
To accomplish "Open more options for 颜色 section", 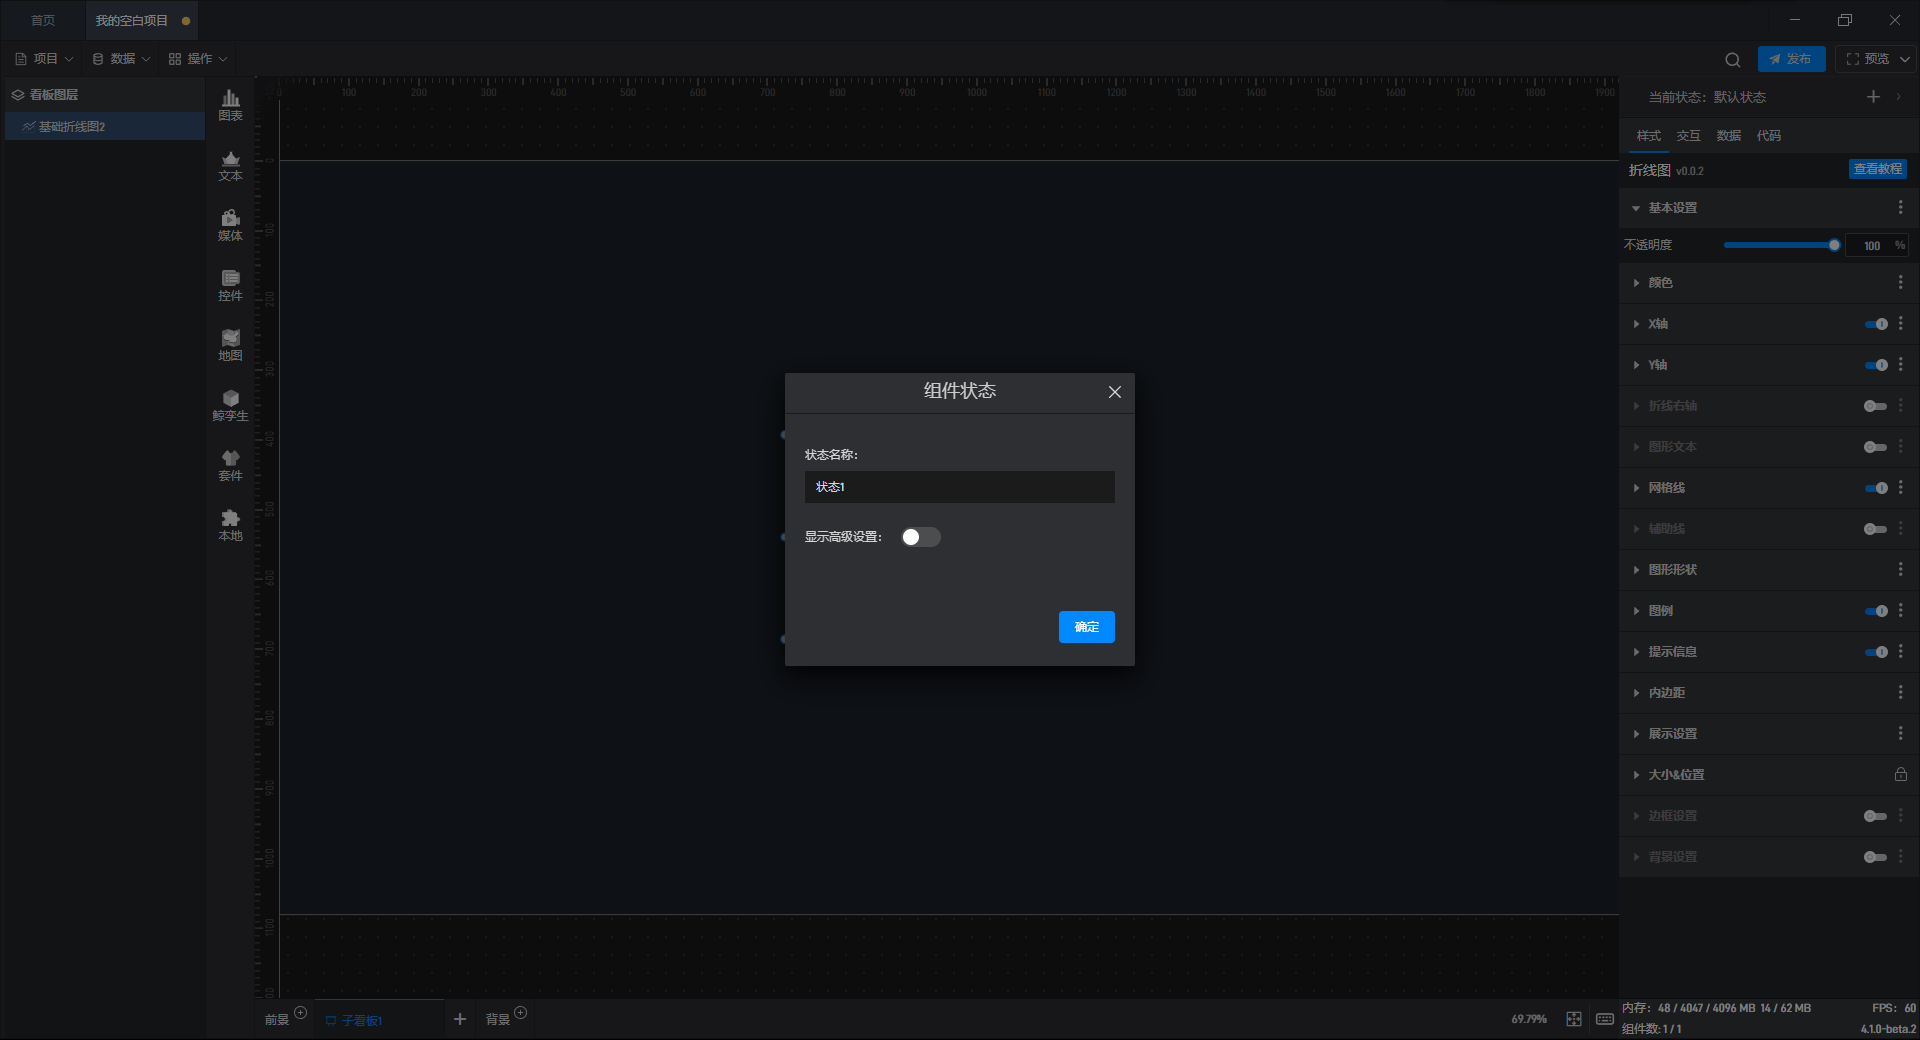I will click(x=1900, y=282).
